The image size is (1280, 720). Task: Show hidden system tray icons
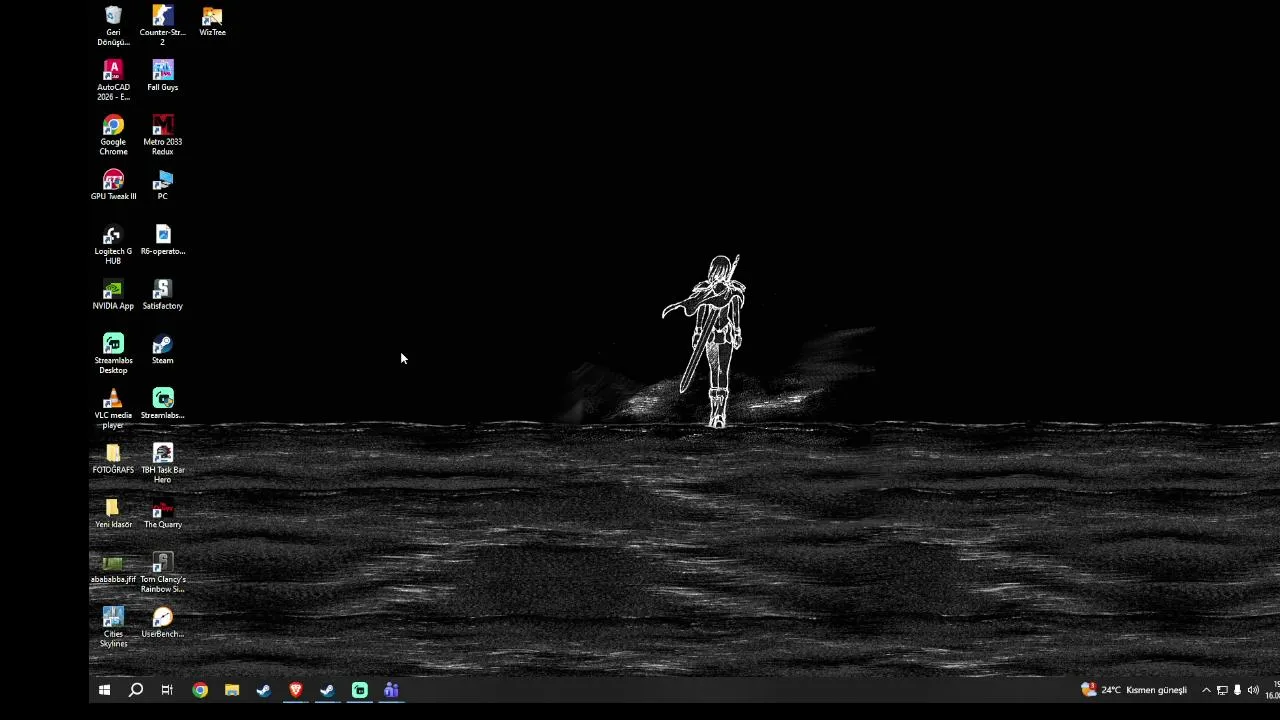point(1206,690)
